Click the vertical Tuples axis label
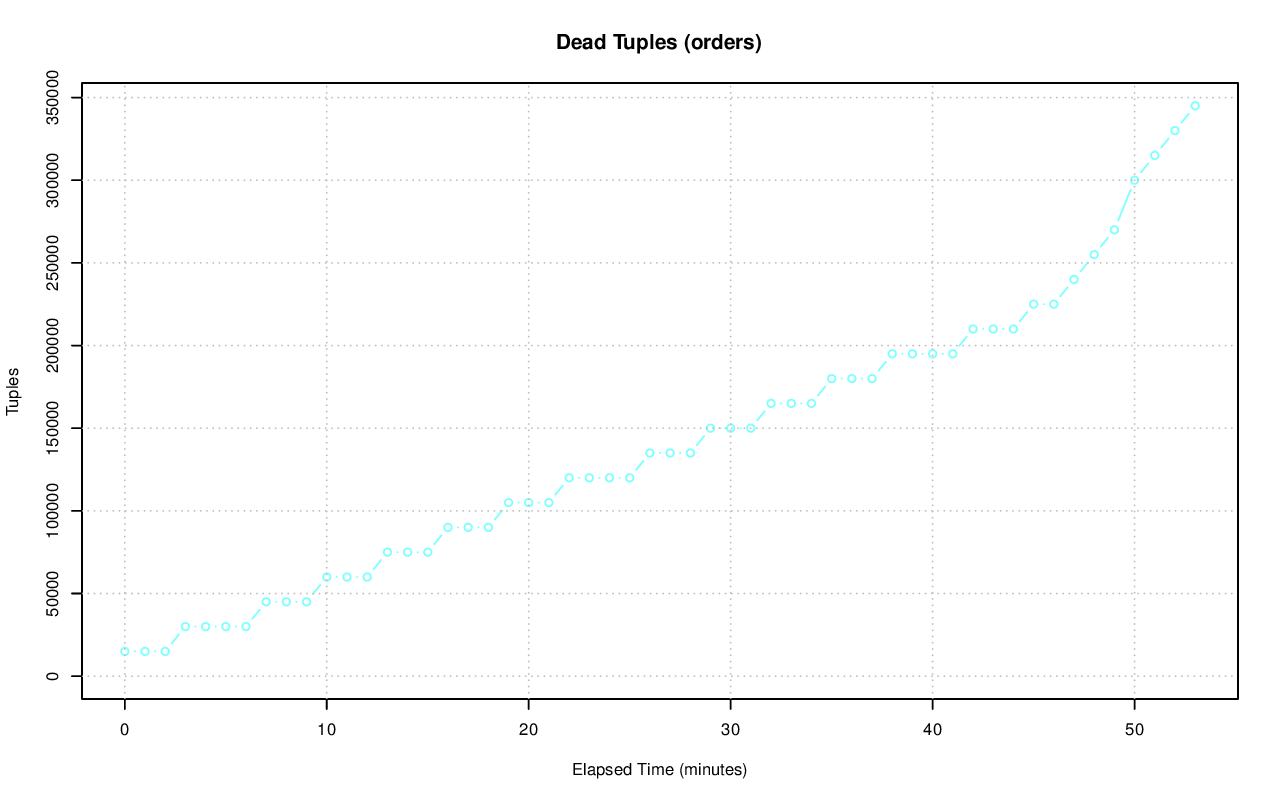1280x801 pixels. [13, 391]
